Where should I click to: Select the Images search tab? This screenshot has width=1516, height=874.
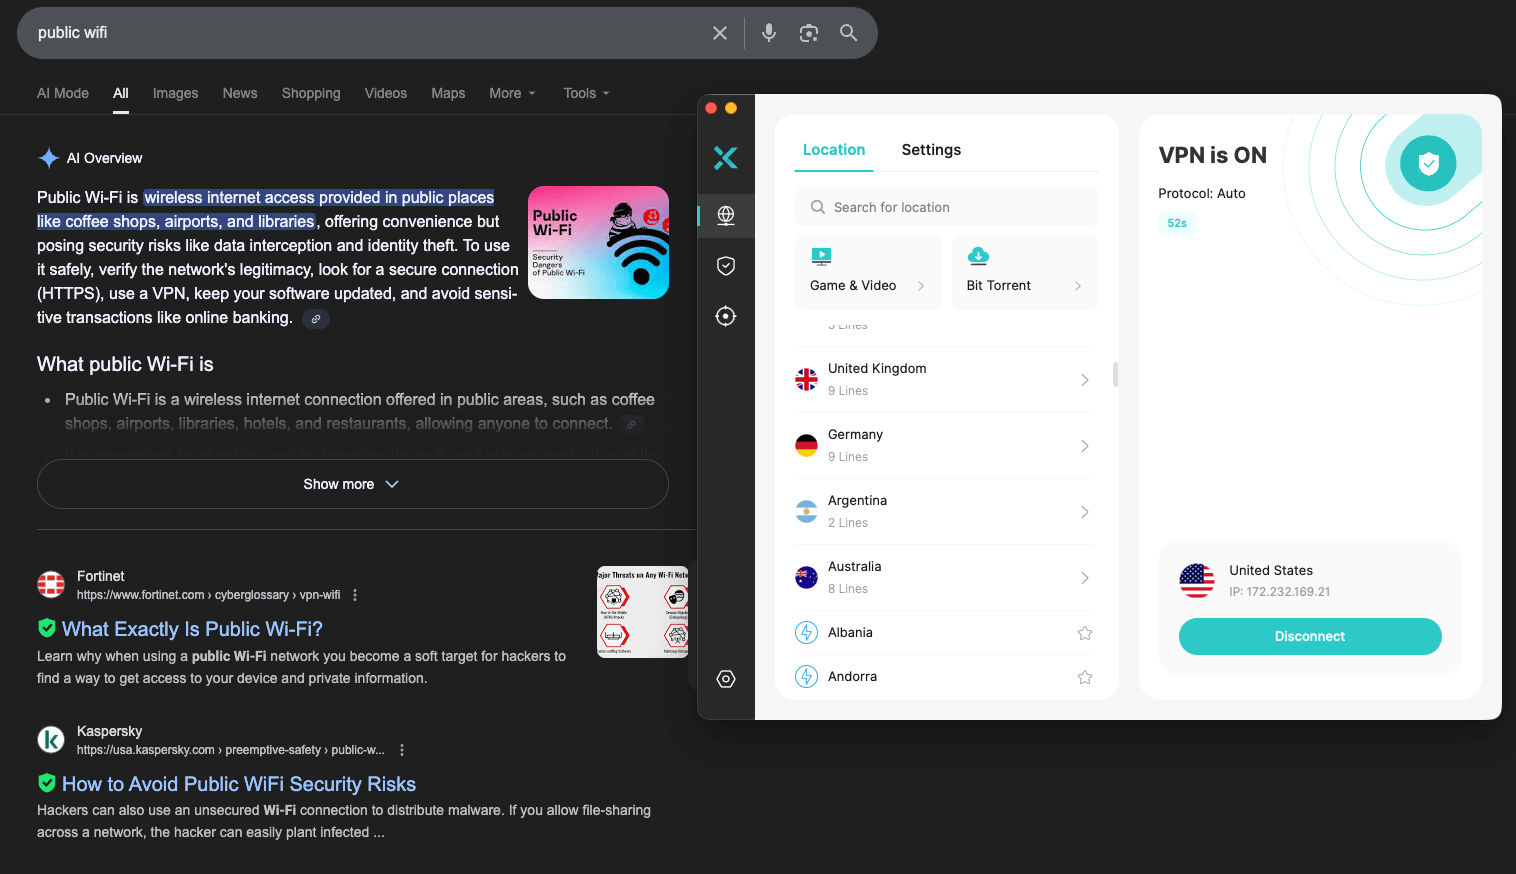tap(175, 93)
